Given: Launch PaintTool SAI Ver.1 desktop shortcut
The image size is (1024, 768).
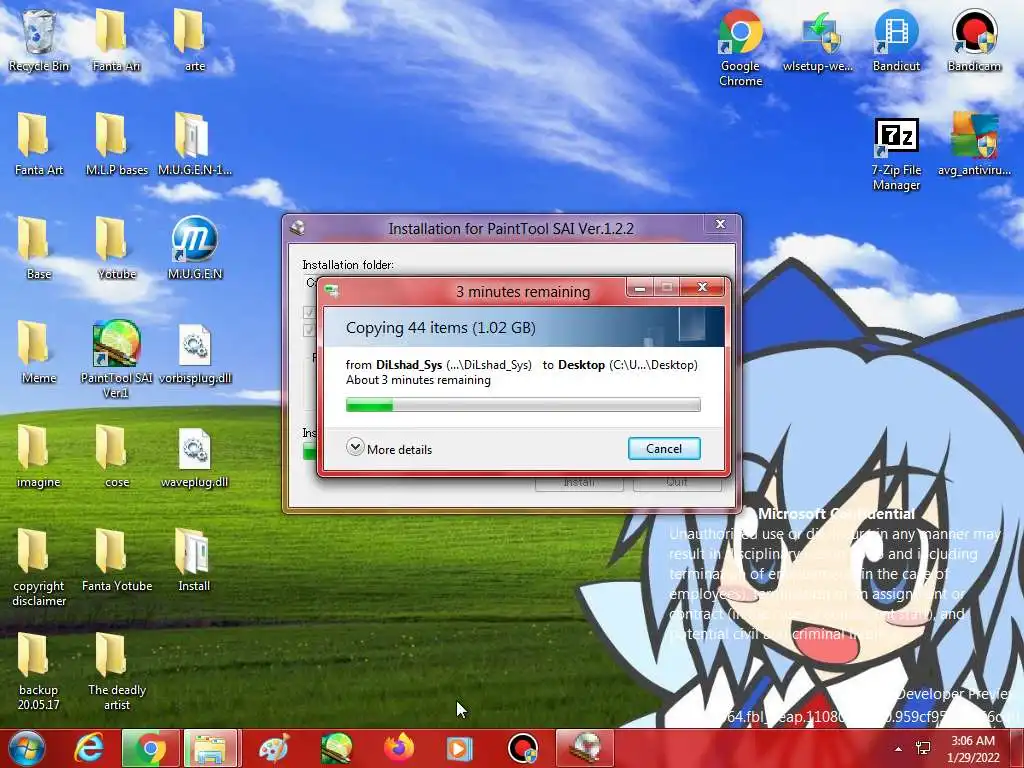Looking at the screenshot, I should click(116, 359).
